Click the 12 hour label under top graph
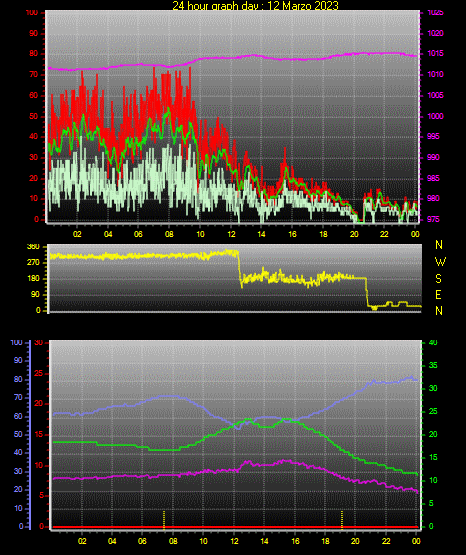Screen dimensions: 466x555 (x=231, y=234)
